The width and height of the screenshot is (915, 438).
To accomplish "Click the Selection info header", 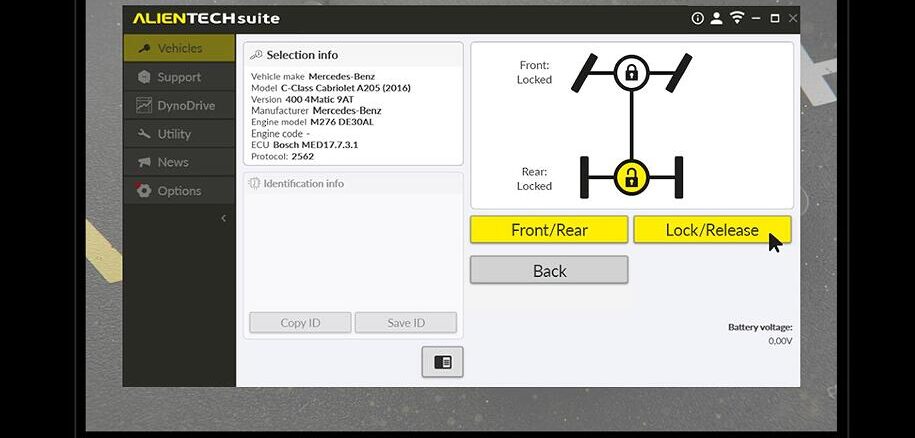I will (353, 55).
